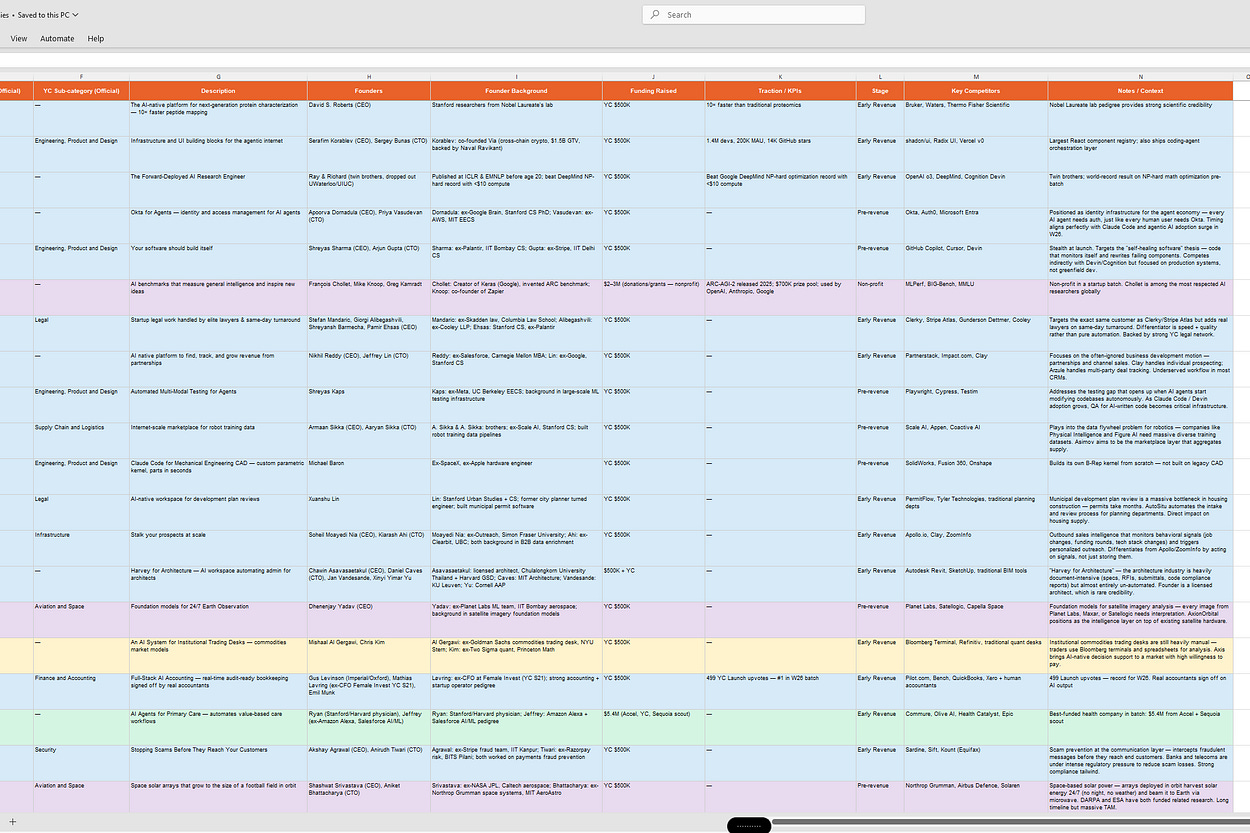This screenshot has height=833, width=1250.
Task: Select column I header
Action: pyautogui.click(x=516, y=77)
